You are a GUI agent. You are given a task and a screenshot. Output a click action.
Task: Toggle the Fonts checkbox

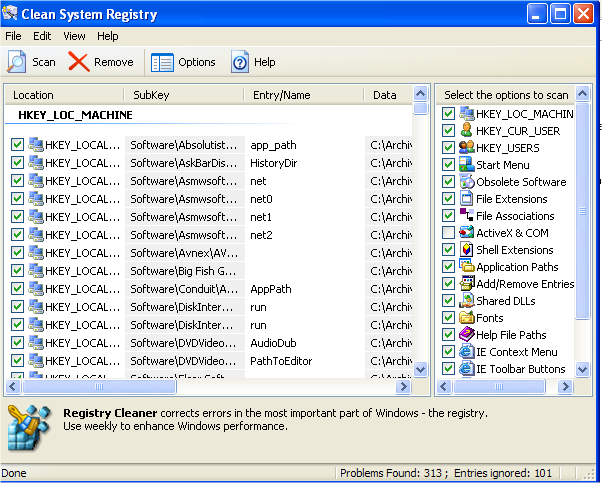click(x=448, y=318)
